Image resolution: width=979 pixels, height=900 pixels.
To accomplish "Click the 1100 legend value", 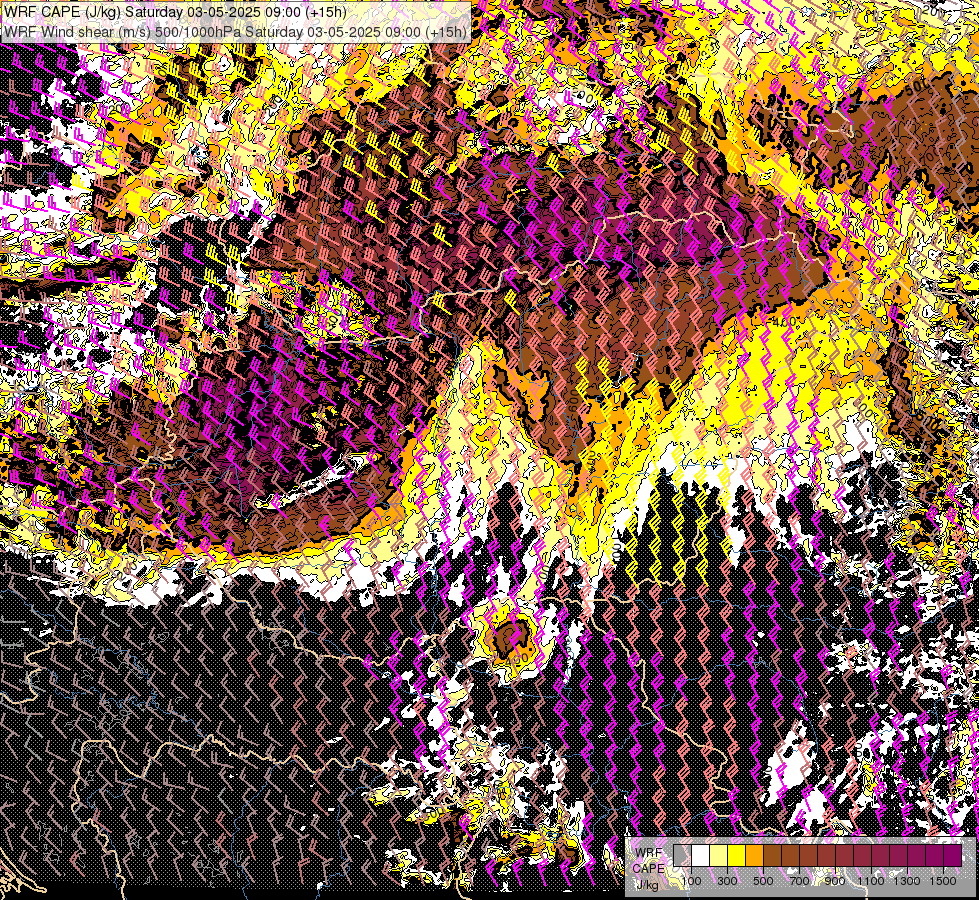I will point(870,881).
